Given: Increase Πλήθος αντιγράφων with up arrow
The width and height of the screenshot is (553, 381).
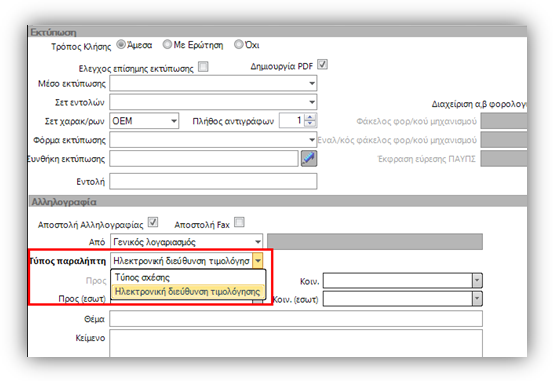Looking at the screenshot, I should (x=310, y=117).
